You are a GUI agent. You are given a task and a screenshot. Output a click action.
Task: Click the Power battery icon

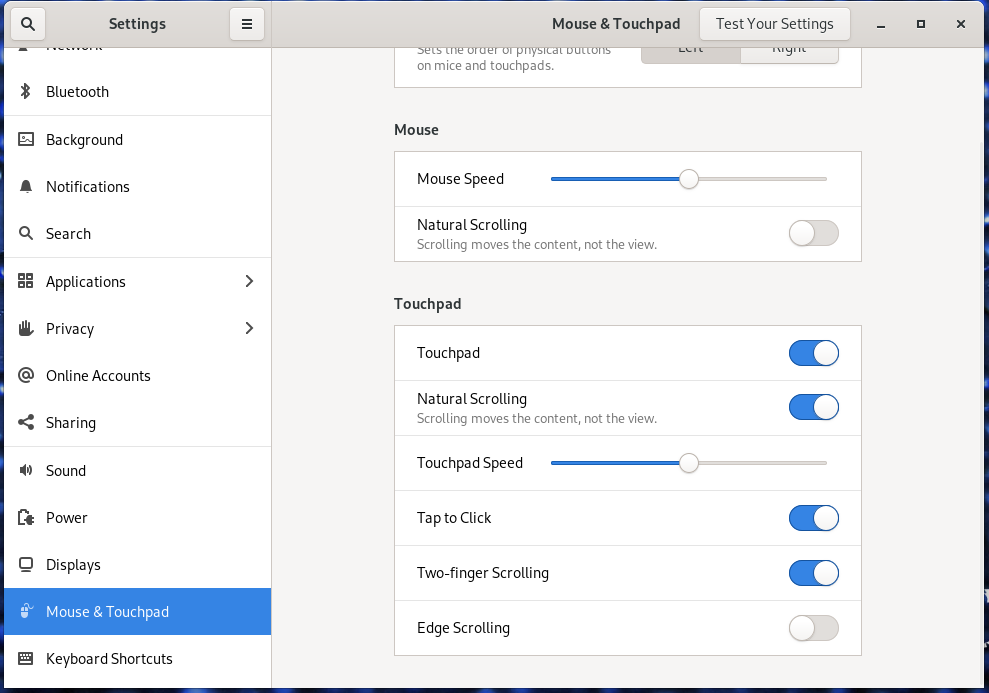click(x=24, y=517)
